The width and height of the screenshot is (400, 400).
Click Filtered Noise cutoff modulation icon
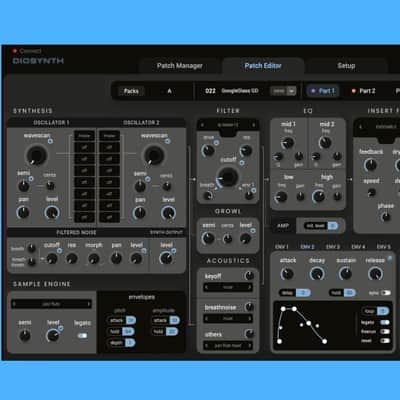coord(59,250)
